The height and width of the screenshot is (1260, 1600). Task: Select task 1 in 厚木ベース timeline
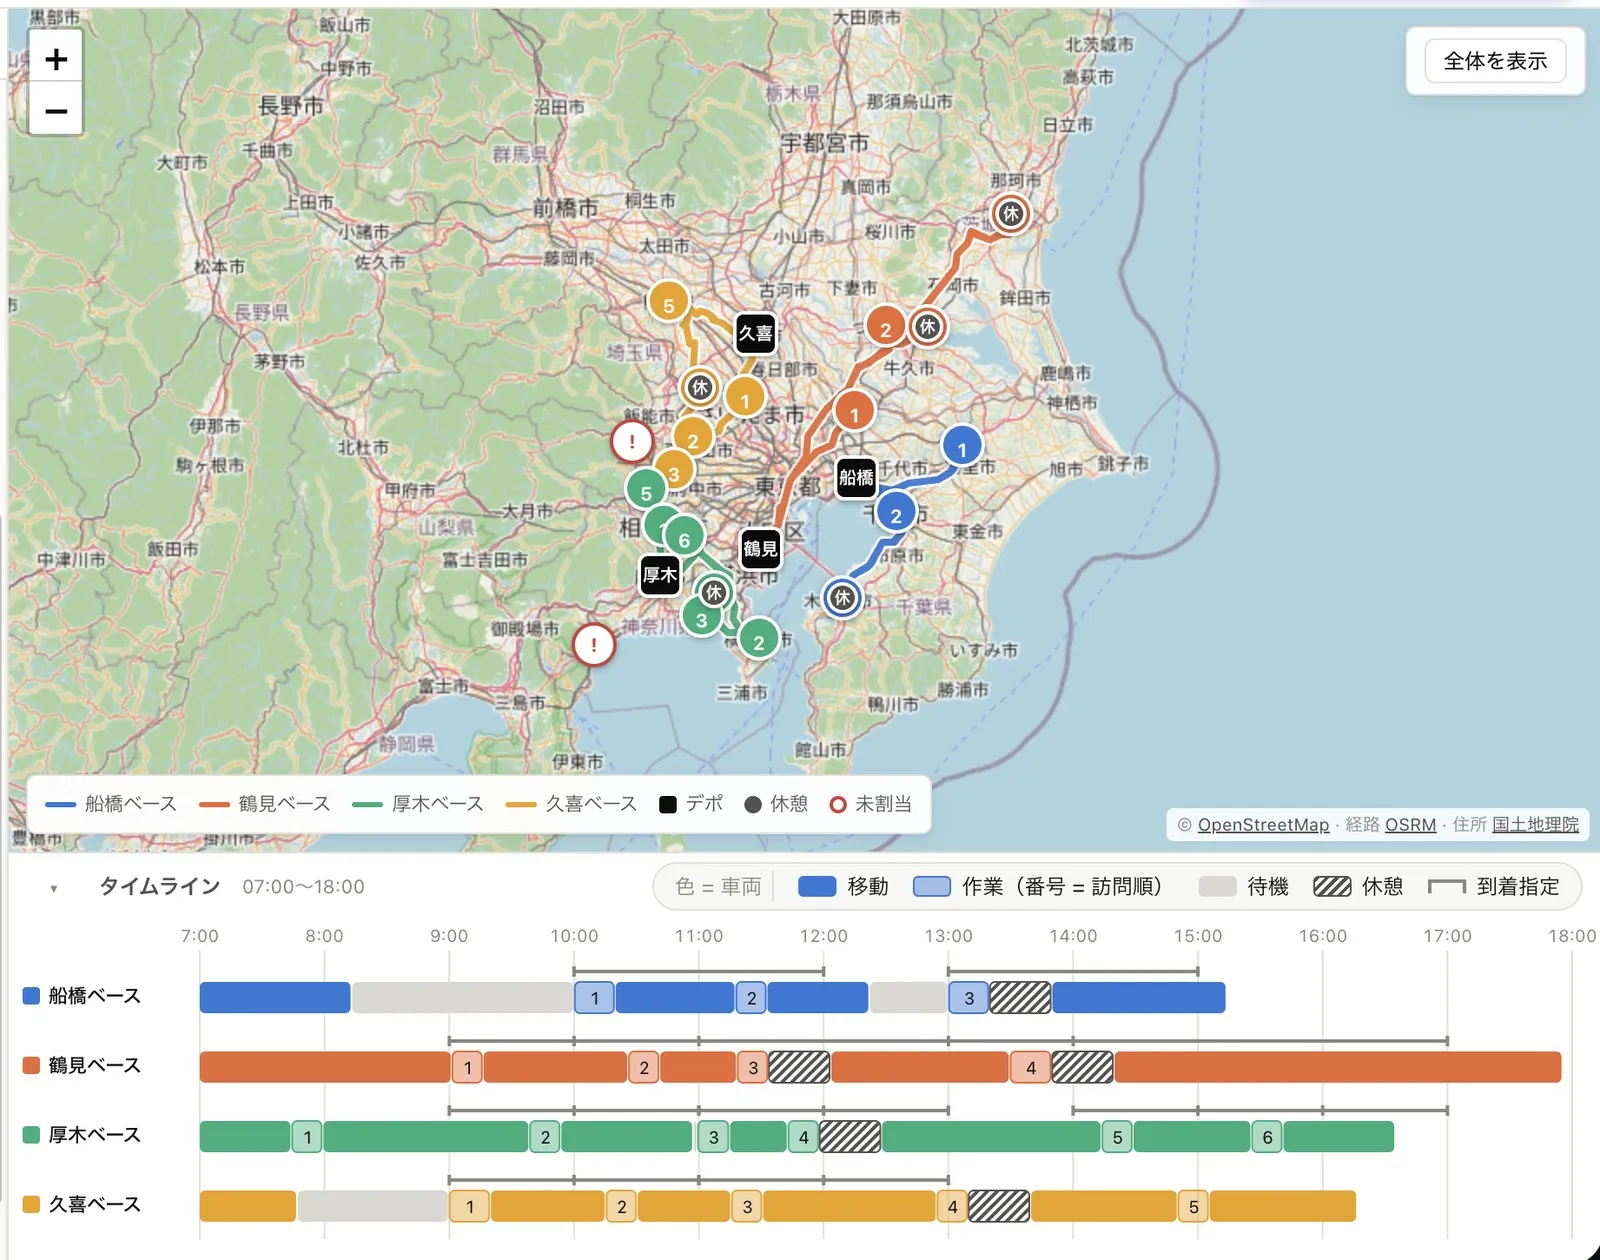pos(307,1137)
